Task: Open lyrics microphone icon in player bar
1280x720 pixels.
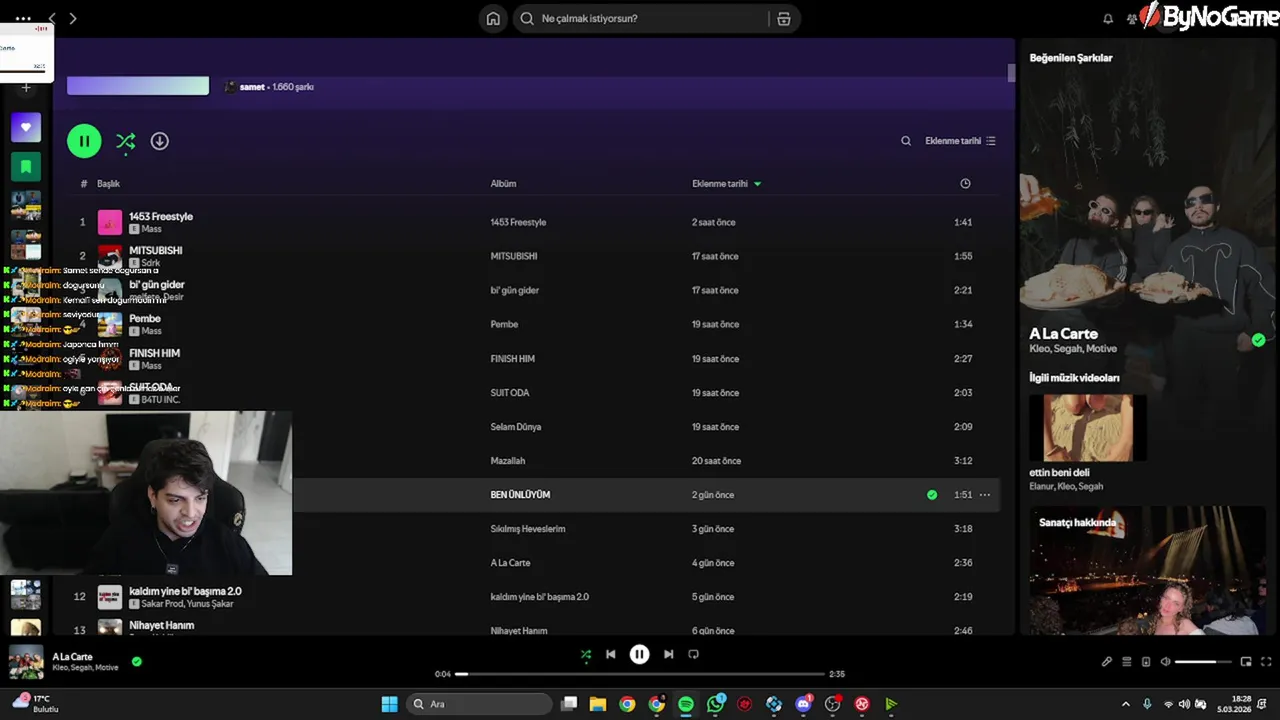Action: pos(1107,661)
